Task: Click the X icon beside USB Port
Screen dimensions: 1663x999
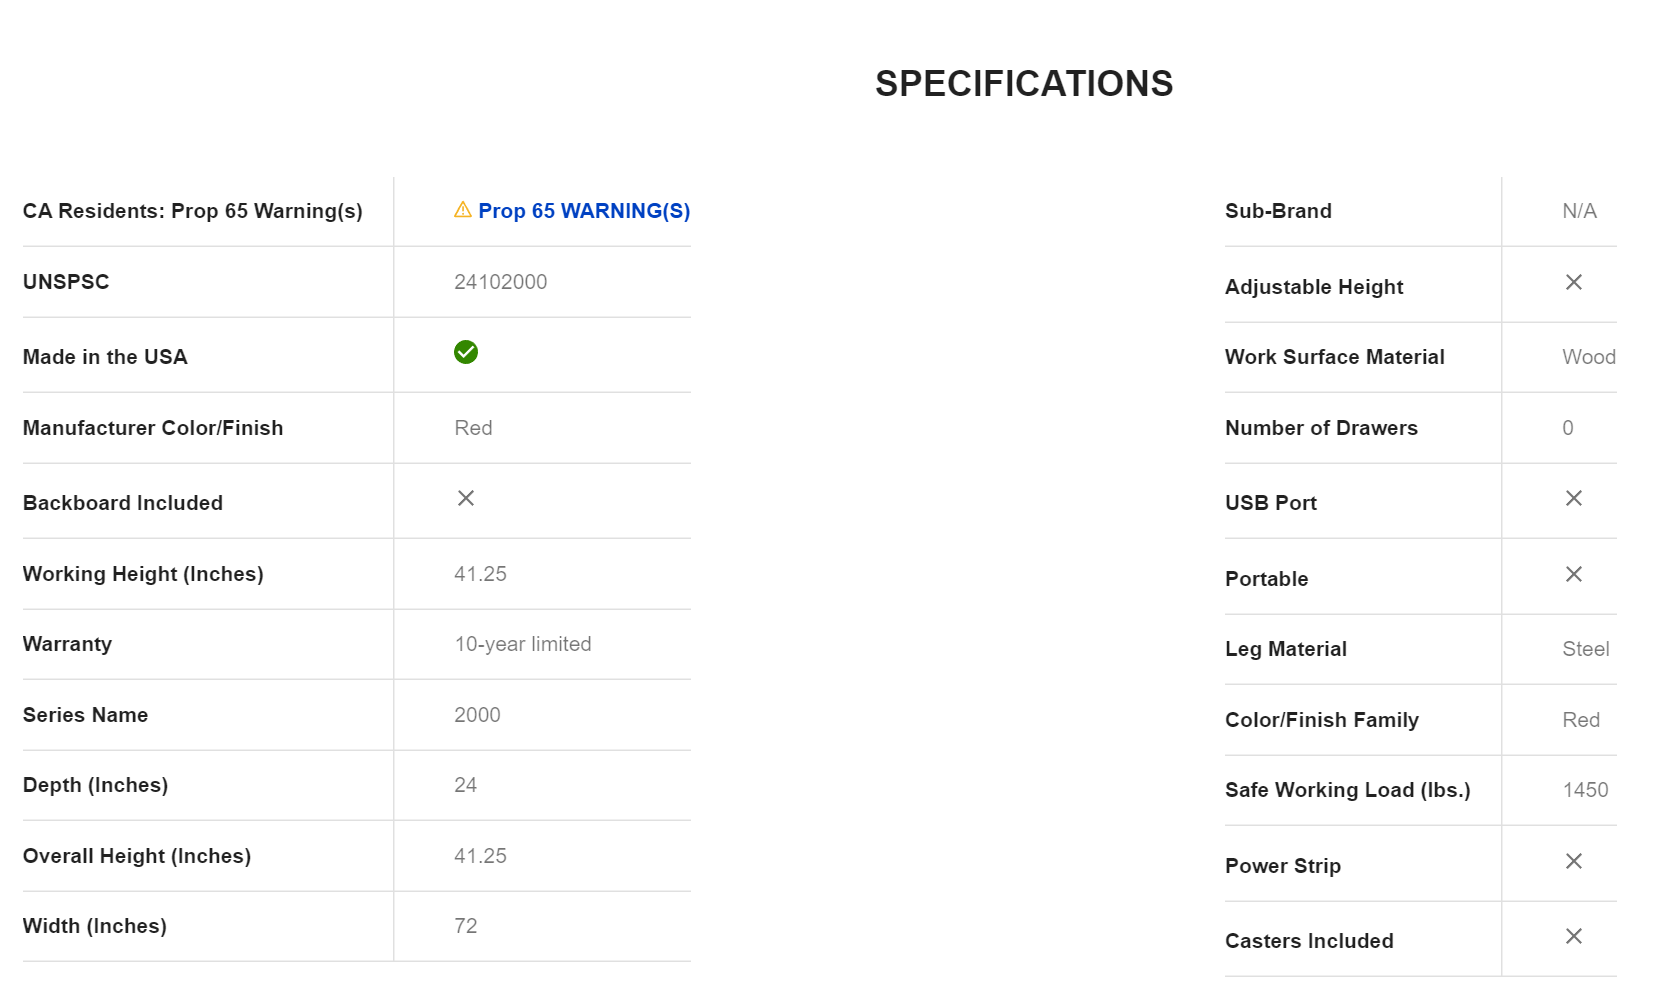Action: point(1573,498)
